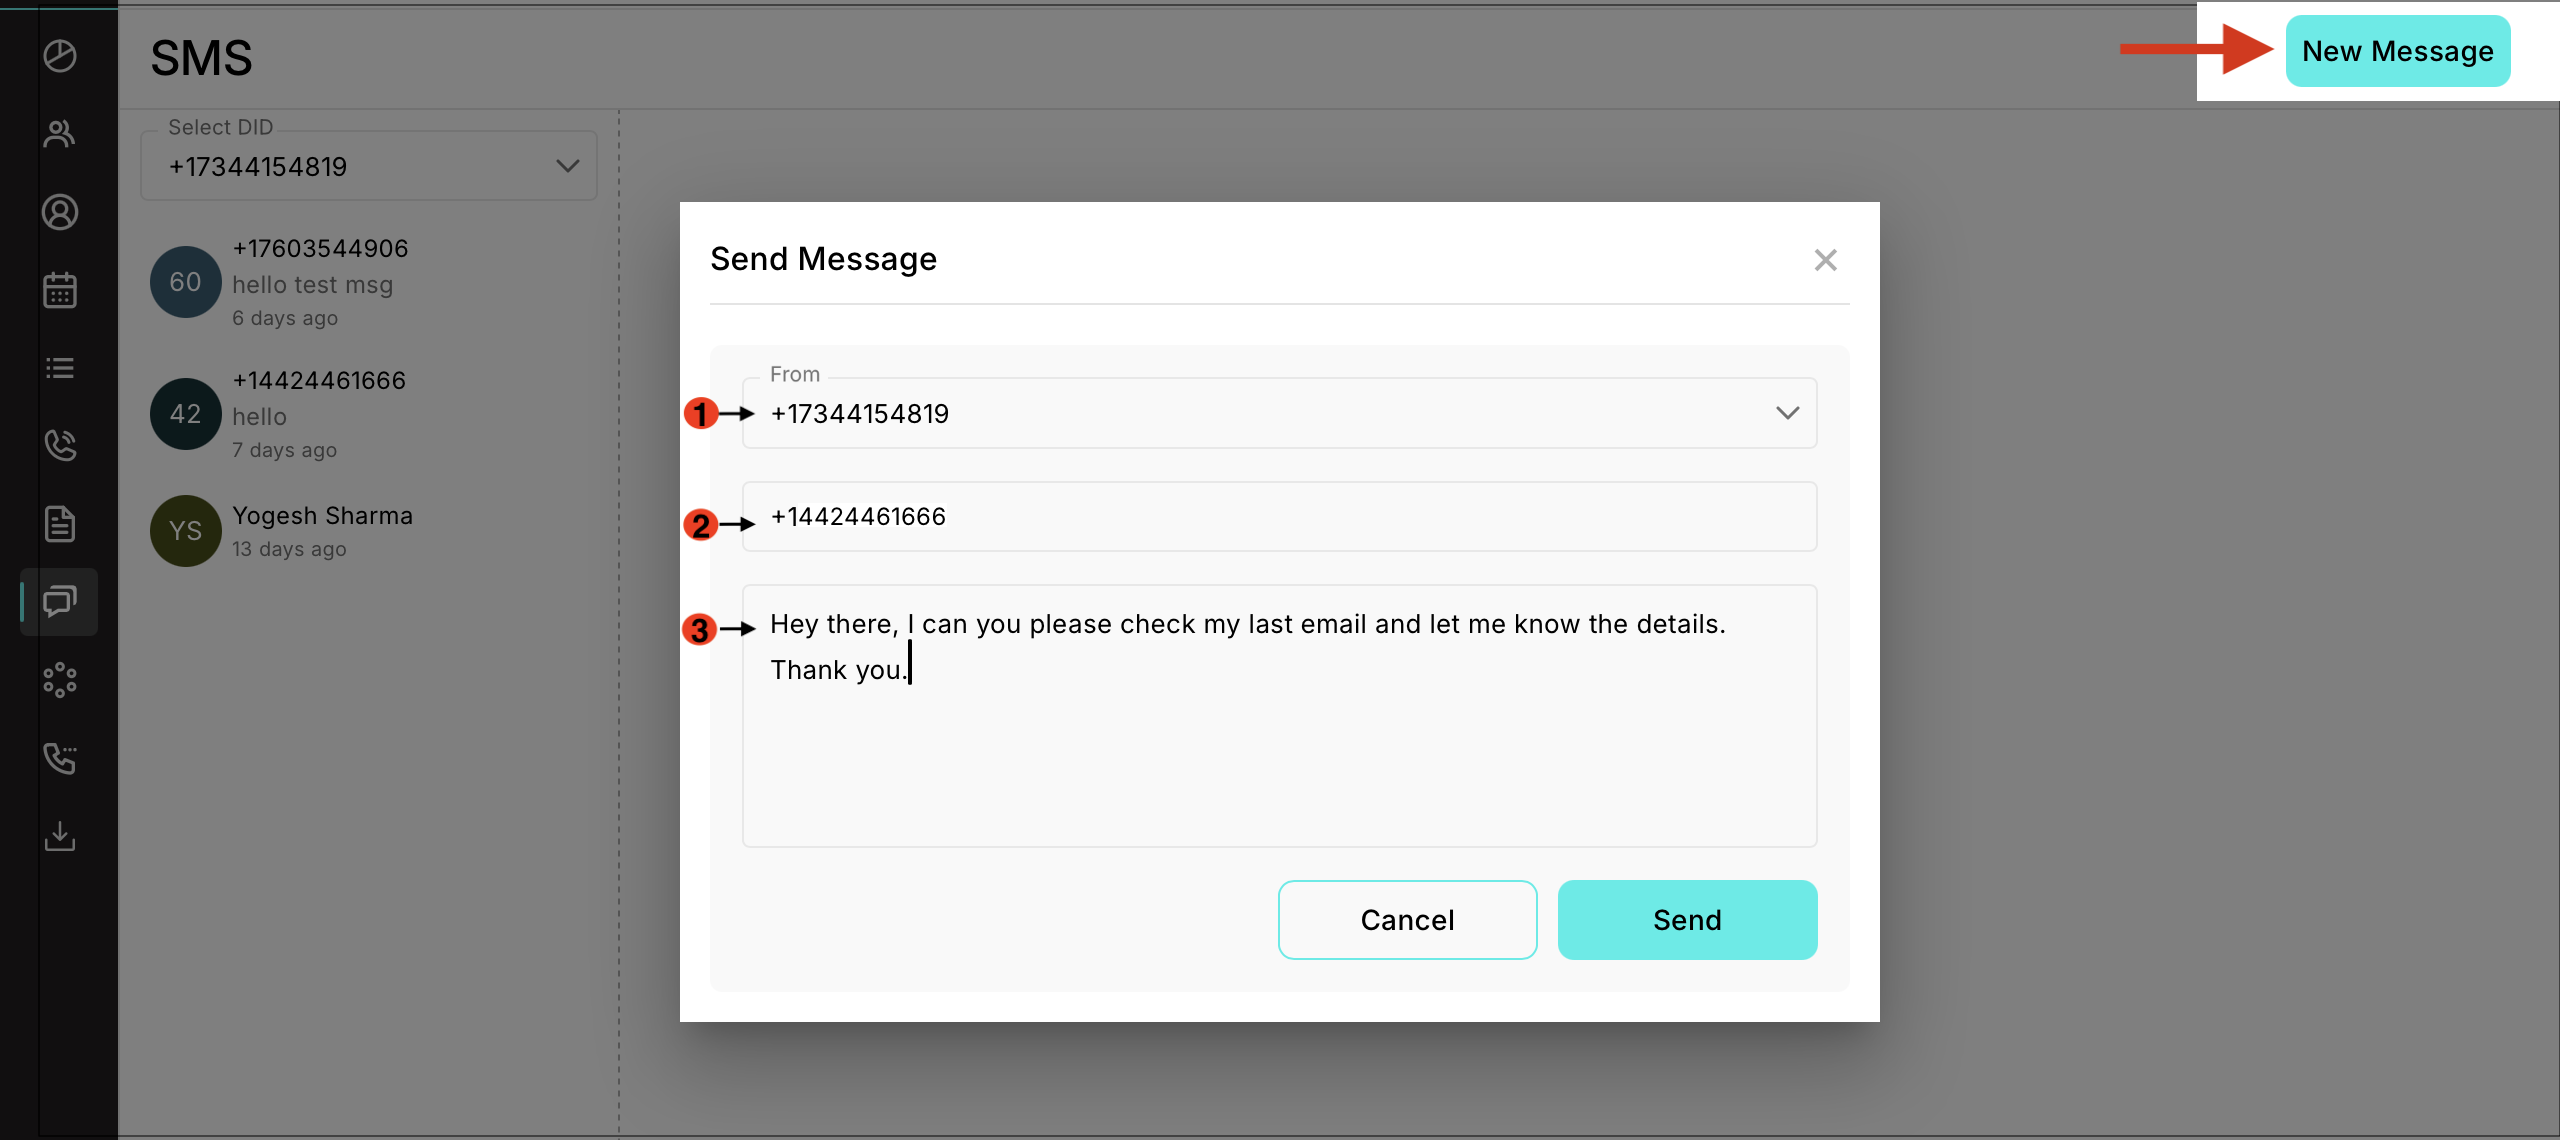The height and width of the screenshot is (1140, 2560).
Task: Click the recipient number field +14424461666
Action: click(1278, 517)
